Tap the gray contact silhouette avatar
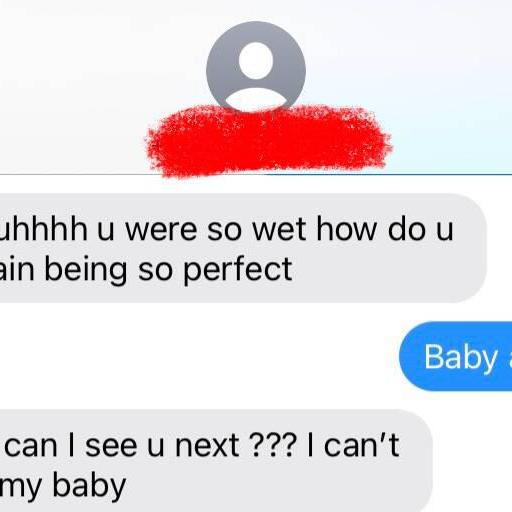This screenshot has height=512, width=512. (x=256, y=66)
